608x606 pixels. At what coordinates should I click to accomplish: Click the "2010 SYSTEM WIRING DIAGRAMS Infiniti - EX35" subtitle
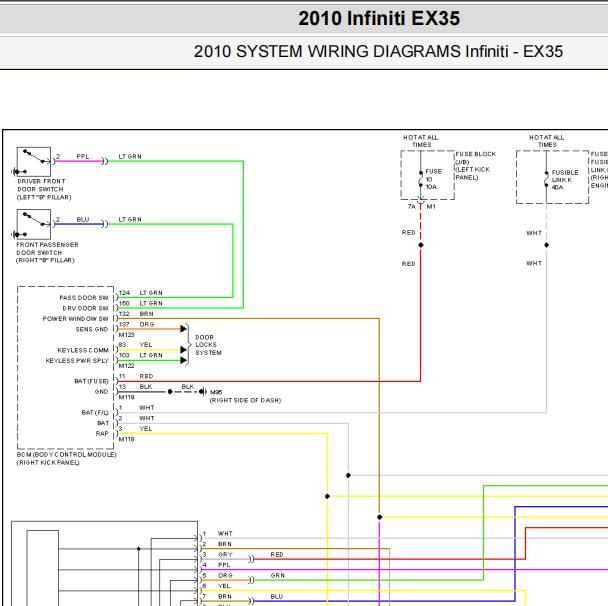coord(378,51)
